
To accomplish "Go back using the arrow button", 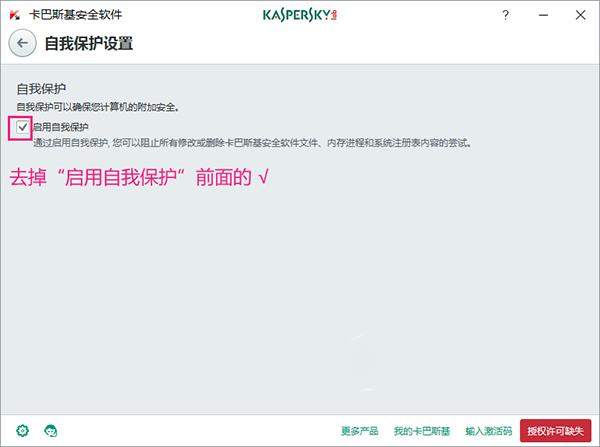I will point(23,43).
